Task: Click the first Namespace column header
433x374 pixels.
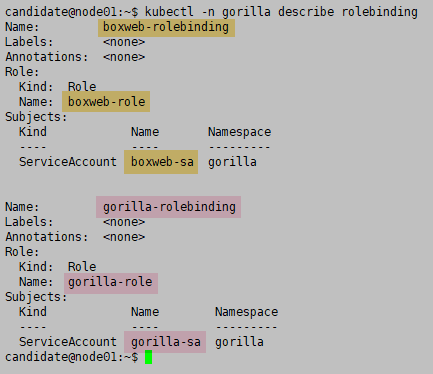Action: [x=239, y=132]
